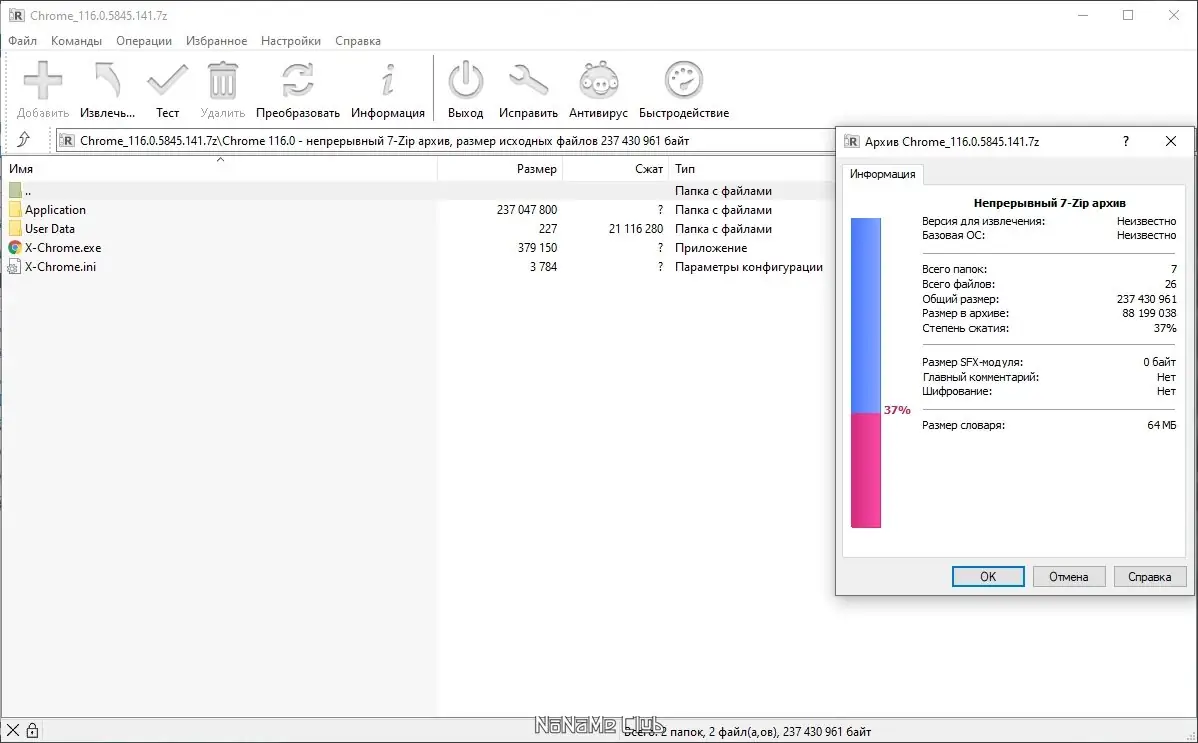
Task: Sort by the Имя column header
Action: click(220, 169)
